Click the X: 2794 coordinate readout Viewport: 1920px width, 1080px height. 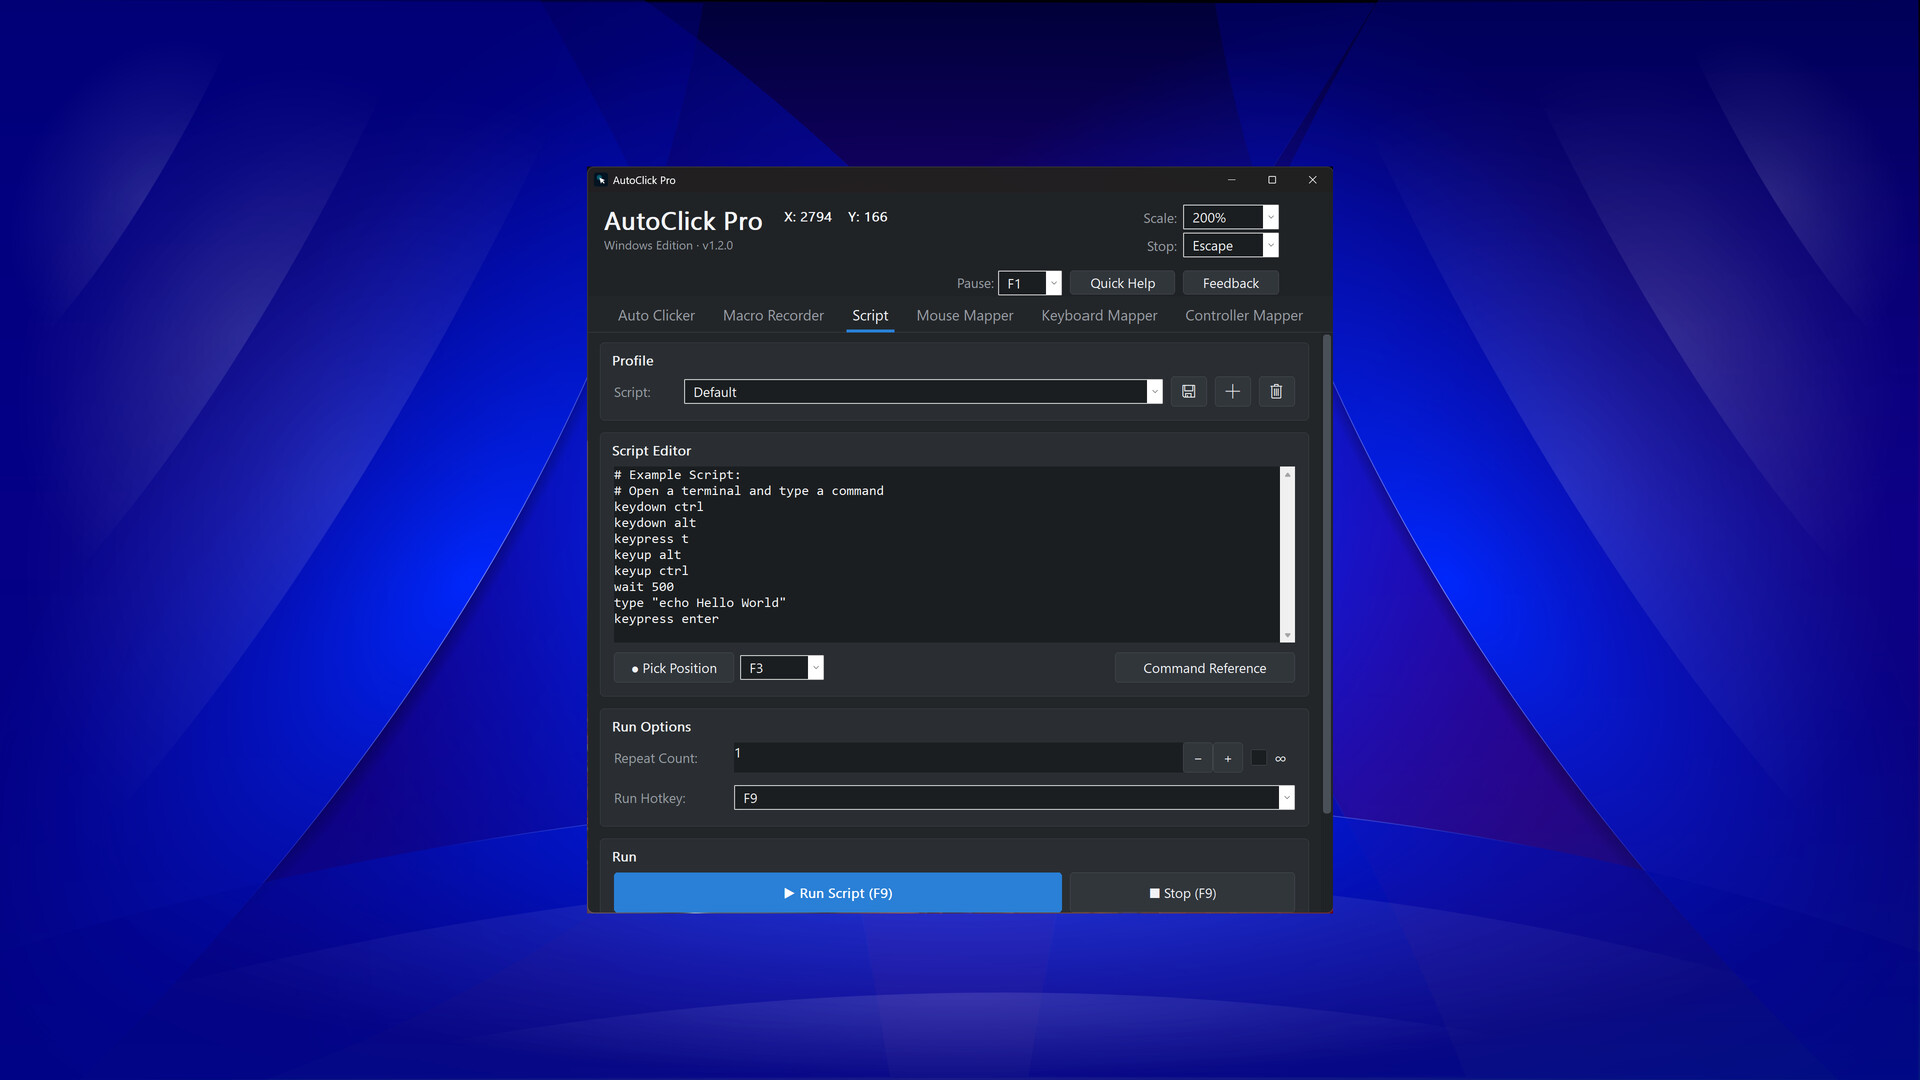click(808, 217)
